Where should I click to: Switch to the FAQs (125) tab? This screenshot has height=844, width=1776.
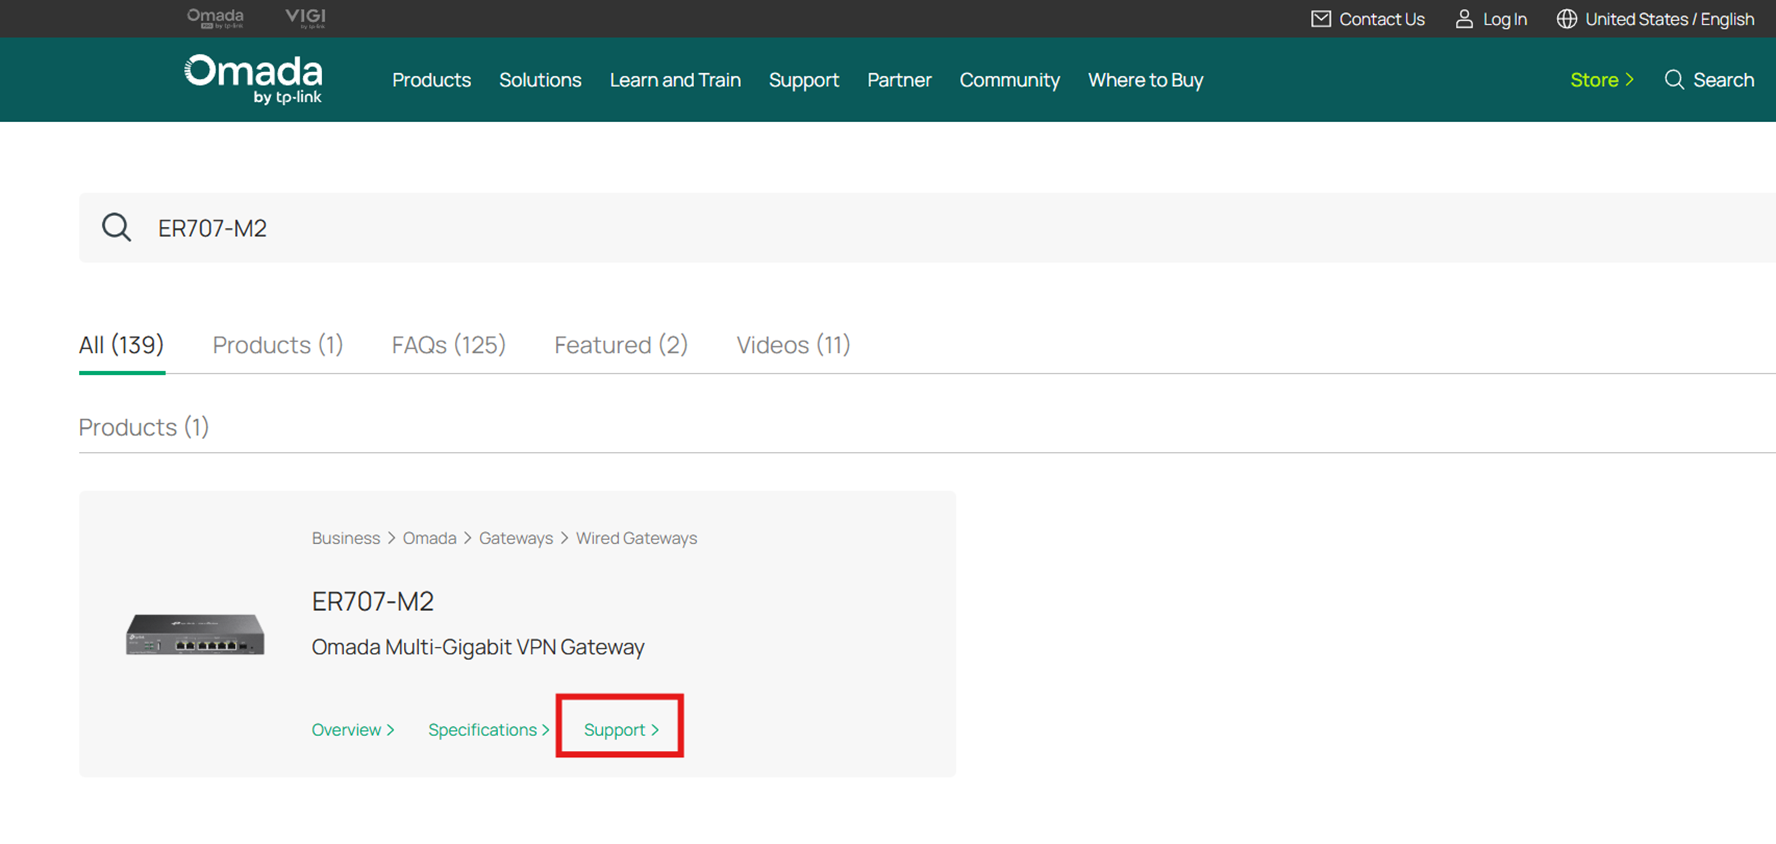coord(449,345)
